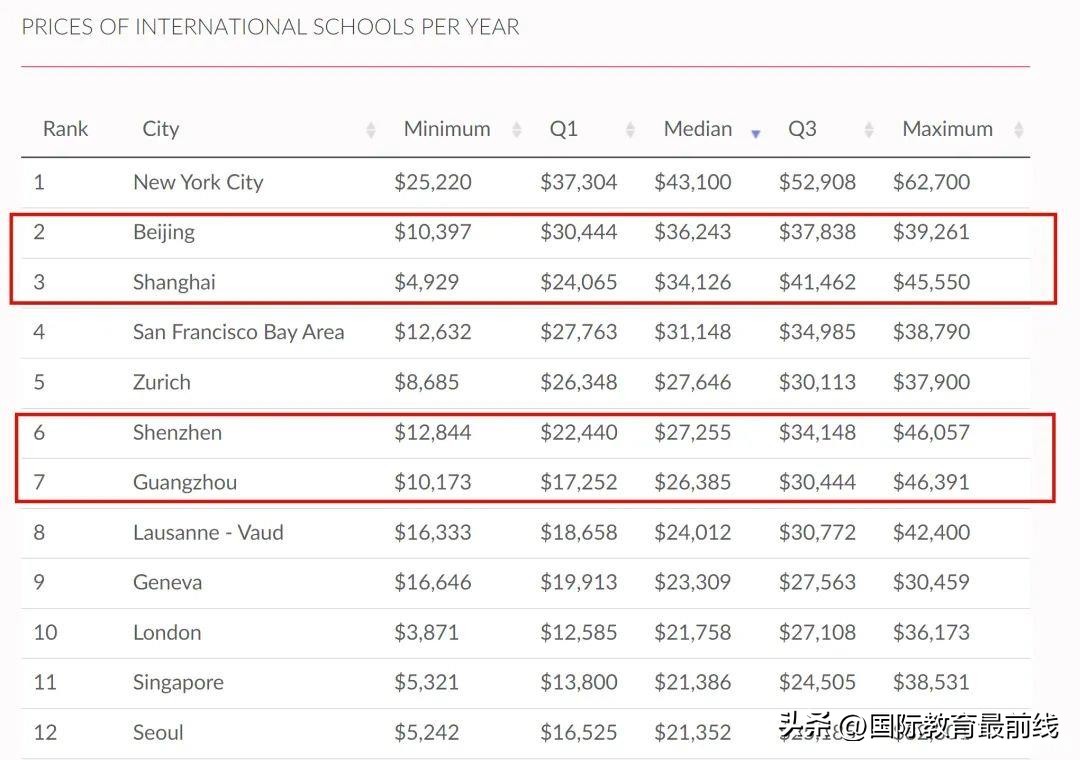Click the sort arrows beside Q1 header
Viewport: 1080px width, 760px height.
pyautogui.click(x=631, y=129)
